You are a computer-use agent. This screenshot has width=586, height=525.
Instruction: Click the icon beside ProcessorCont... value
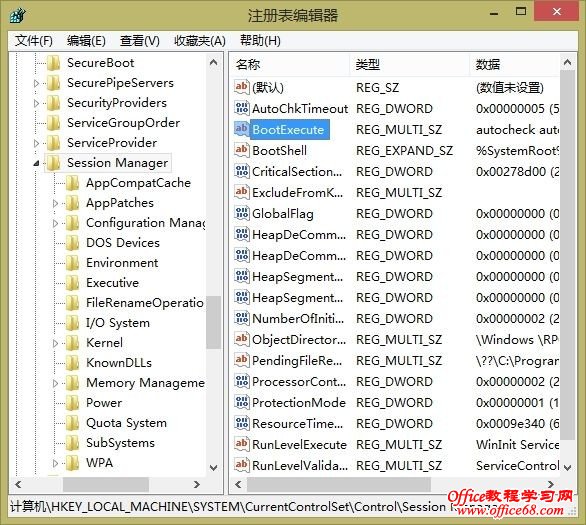tap(241, 381)
